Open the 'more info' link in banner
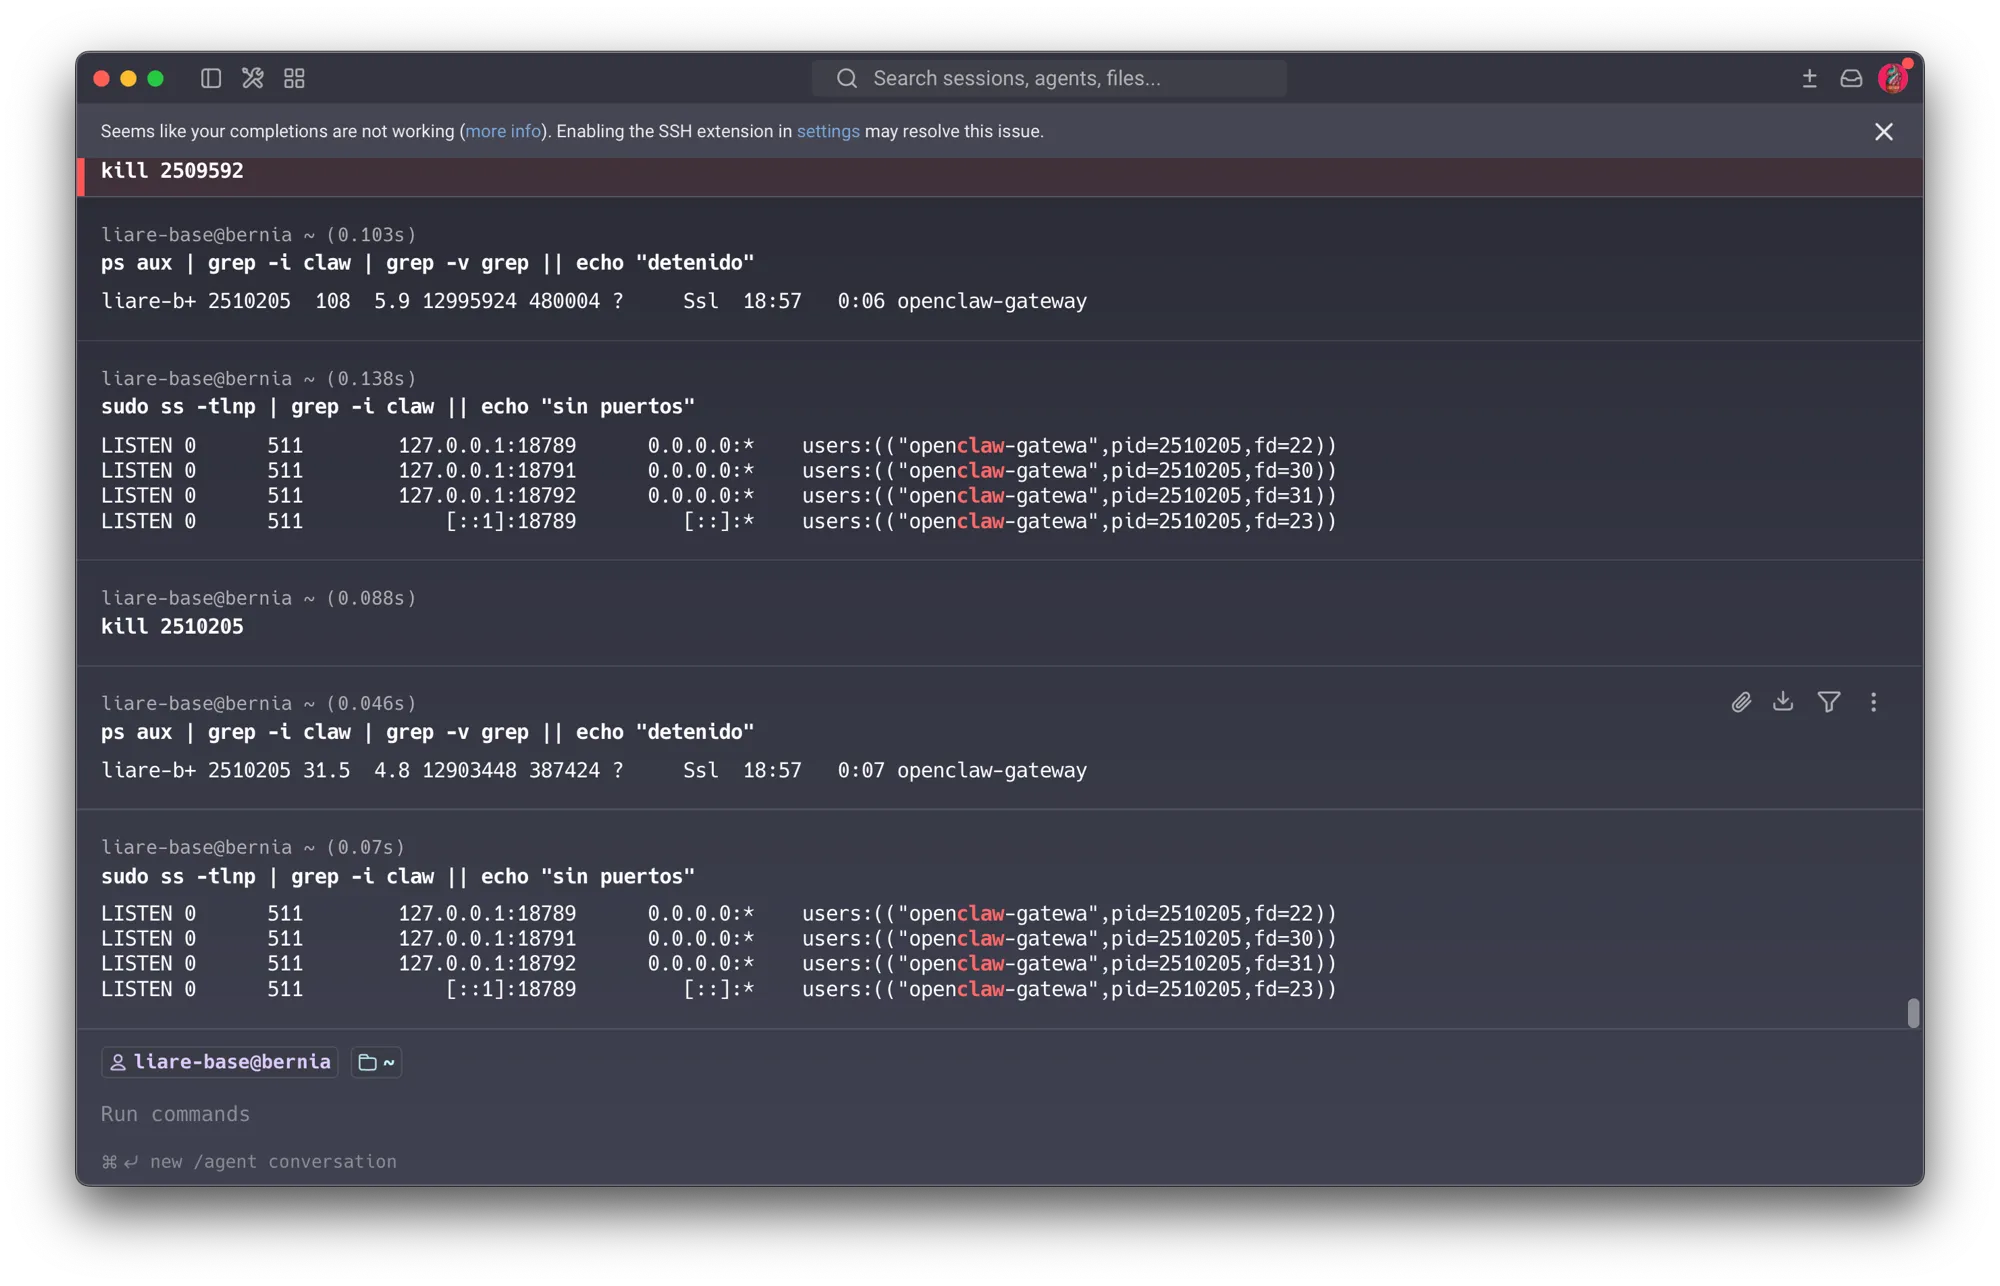This screenshot has width=2000, height=1286. [503, 131]
